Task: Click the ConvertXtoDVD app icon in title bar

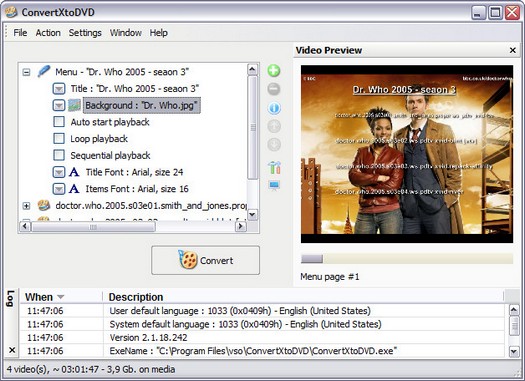Action: [x=11, y=12]
